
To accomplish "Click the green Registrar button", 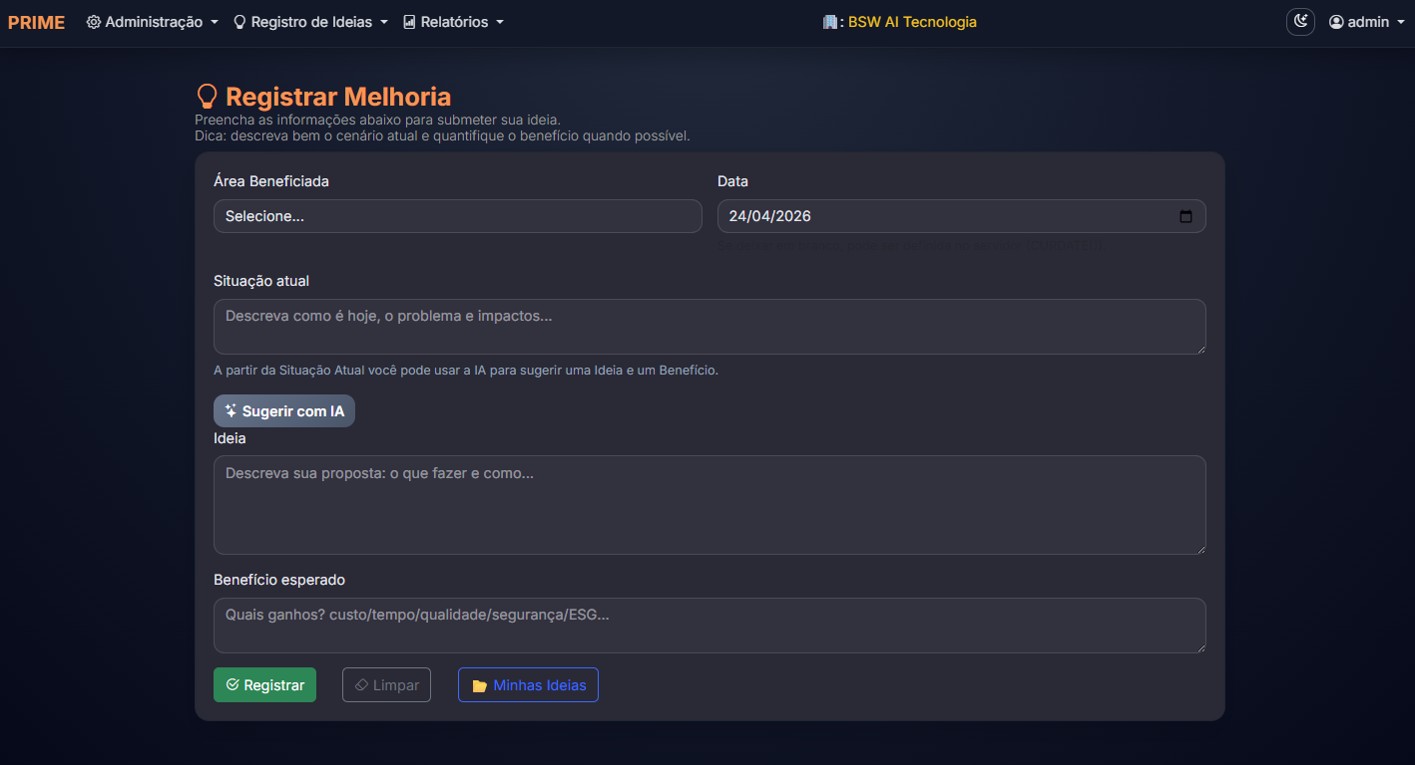I will pyautogui.click(x=265, y=685).
